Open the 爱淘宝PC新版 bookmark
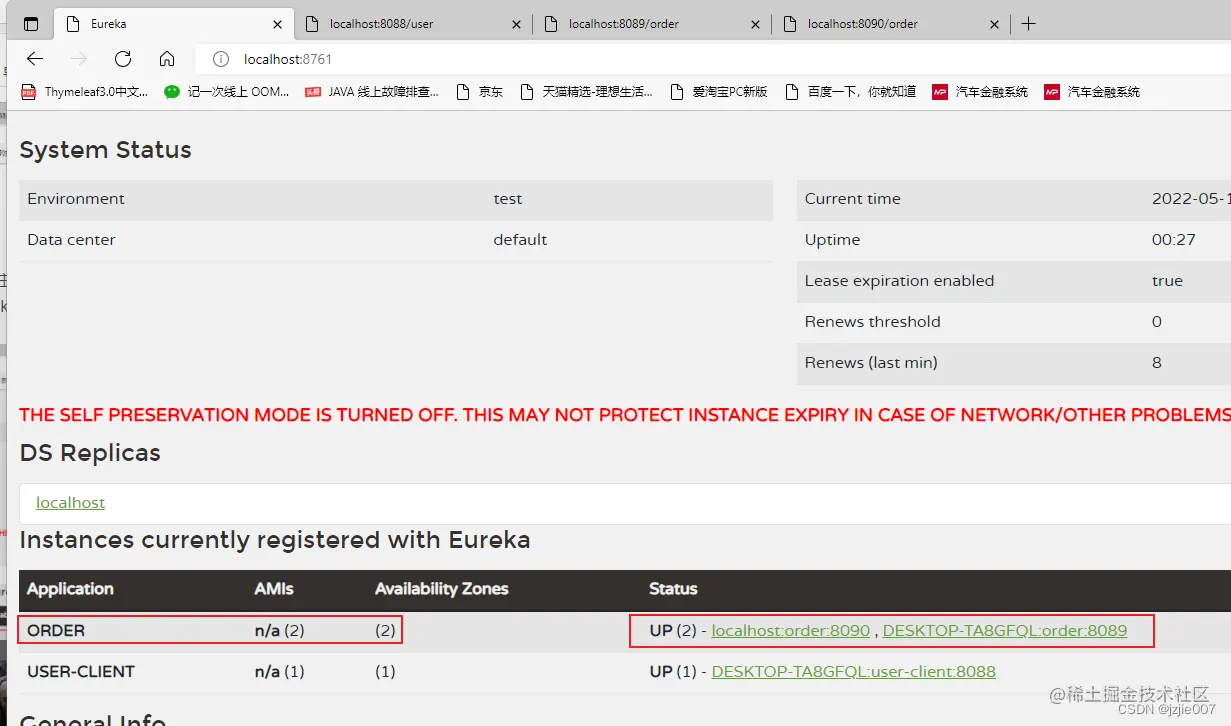This screenshot has width=1231, height=726. point(719,92)
